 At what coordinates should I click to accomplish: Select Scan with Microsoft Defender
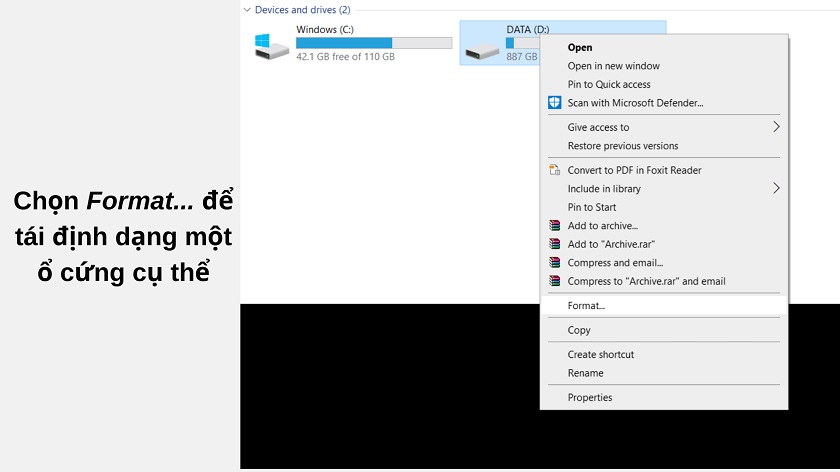pyautogui.click(x=664, y=103)
